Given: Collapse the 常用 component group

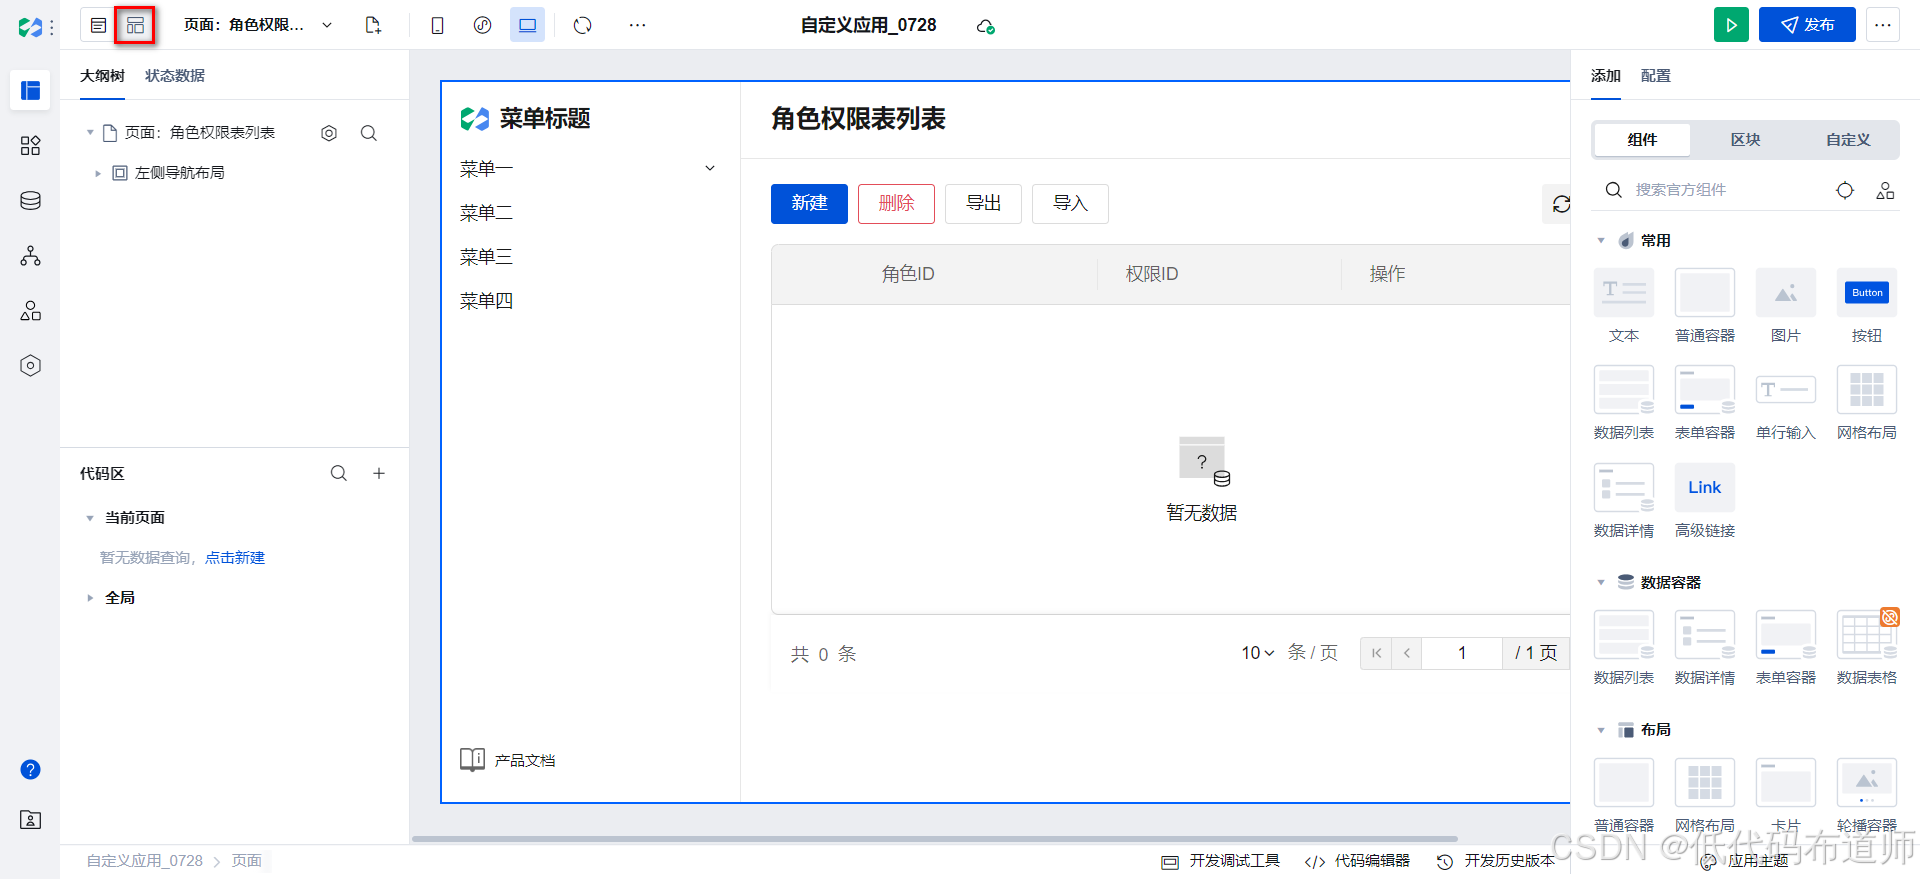Looking at the screenshot, I should (x=1601, y=241).
